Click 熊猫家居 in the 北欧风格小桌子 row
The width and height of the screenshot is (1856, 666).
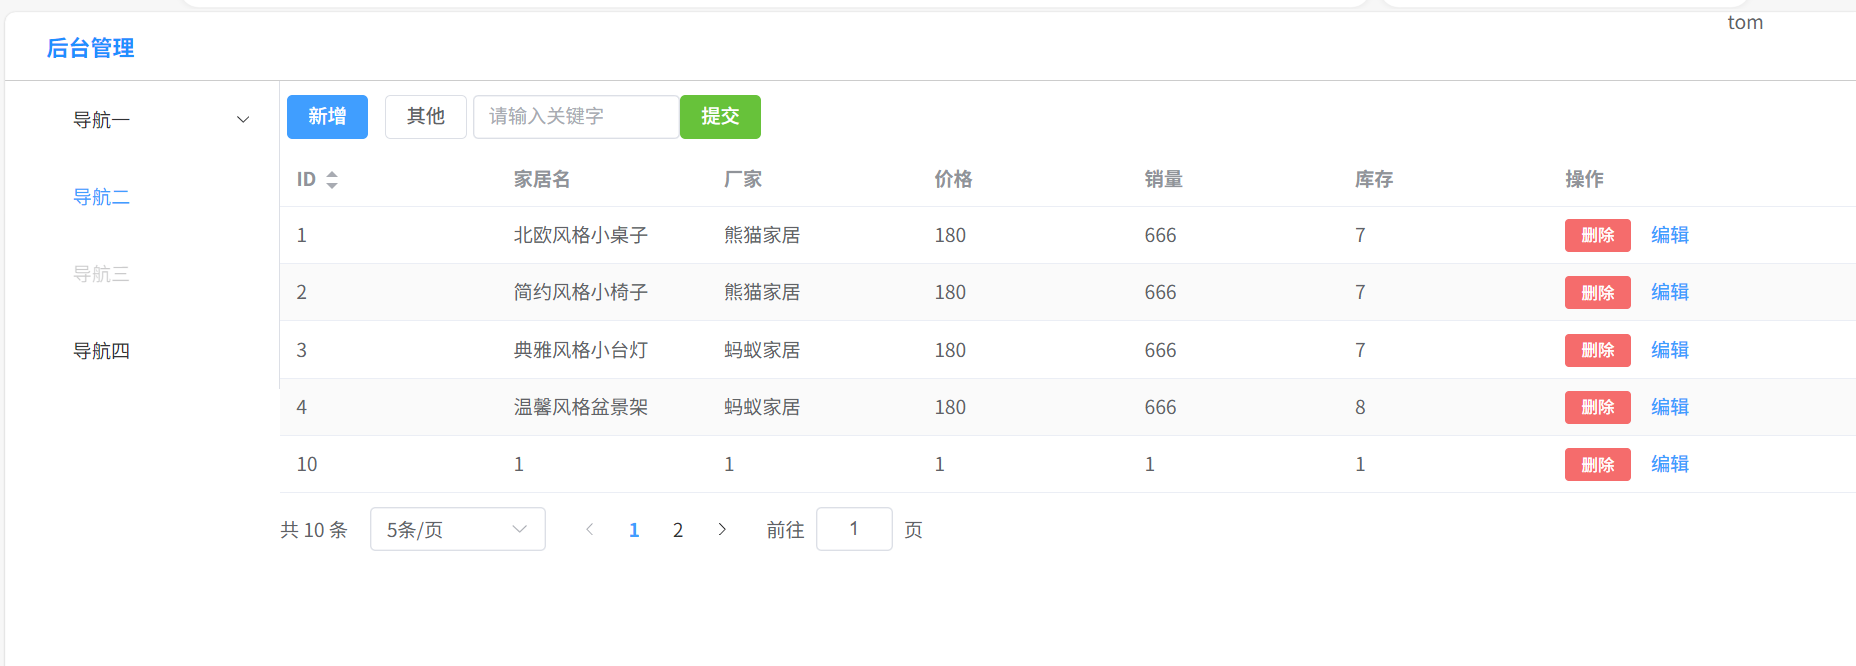tap(762, 236)
